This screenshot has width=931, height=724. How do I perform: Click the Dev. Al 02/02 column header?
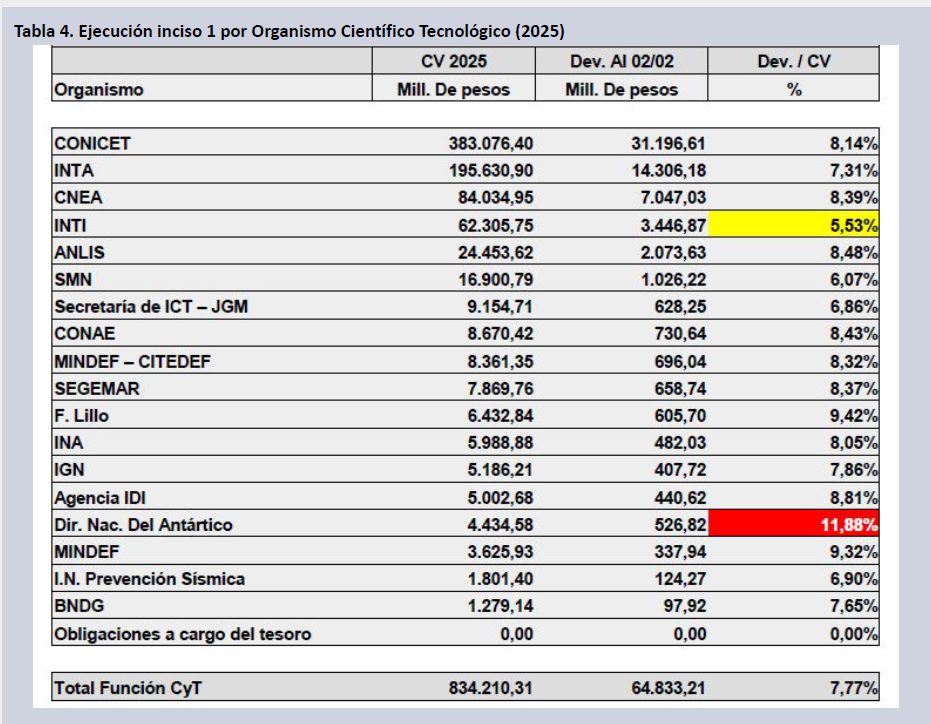click(621, 61)
